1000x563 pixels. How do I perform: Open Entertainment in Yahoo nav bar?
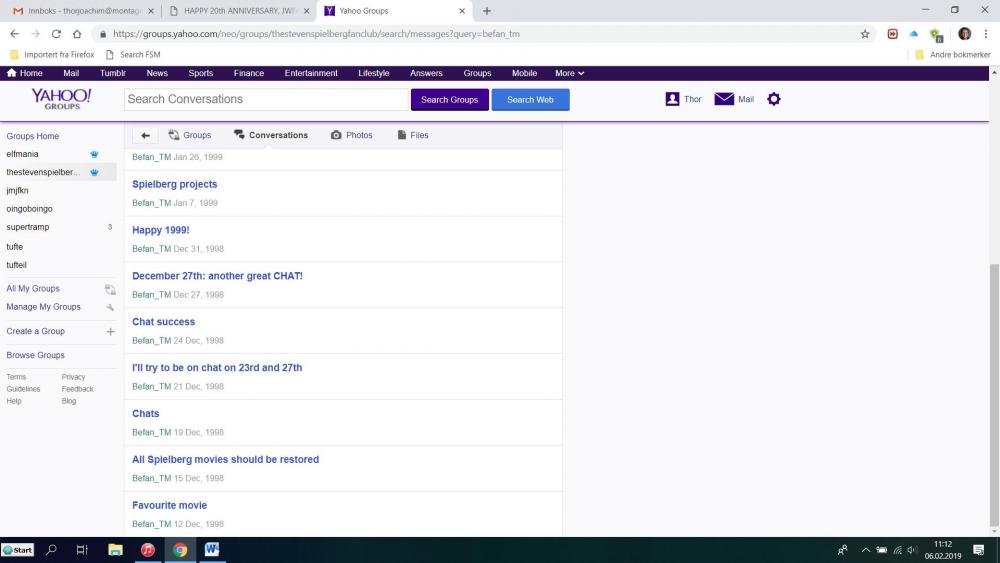pyautogui.click(x=311, y=73)
